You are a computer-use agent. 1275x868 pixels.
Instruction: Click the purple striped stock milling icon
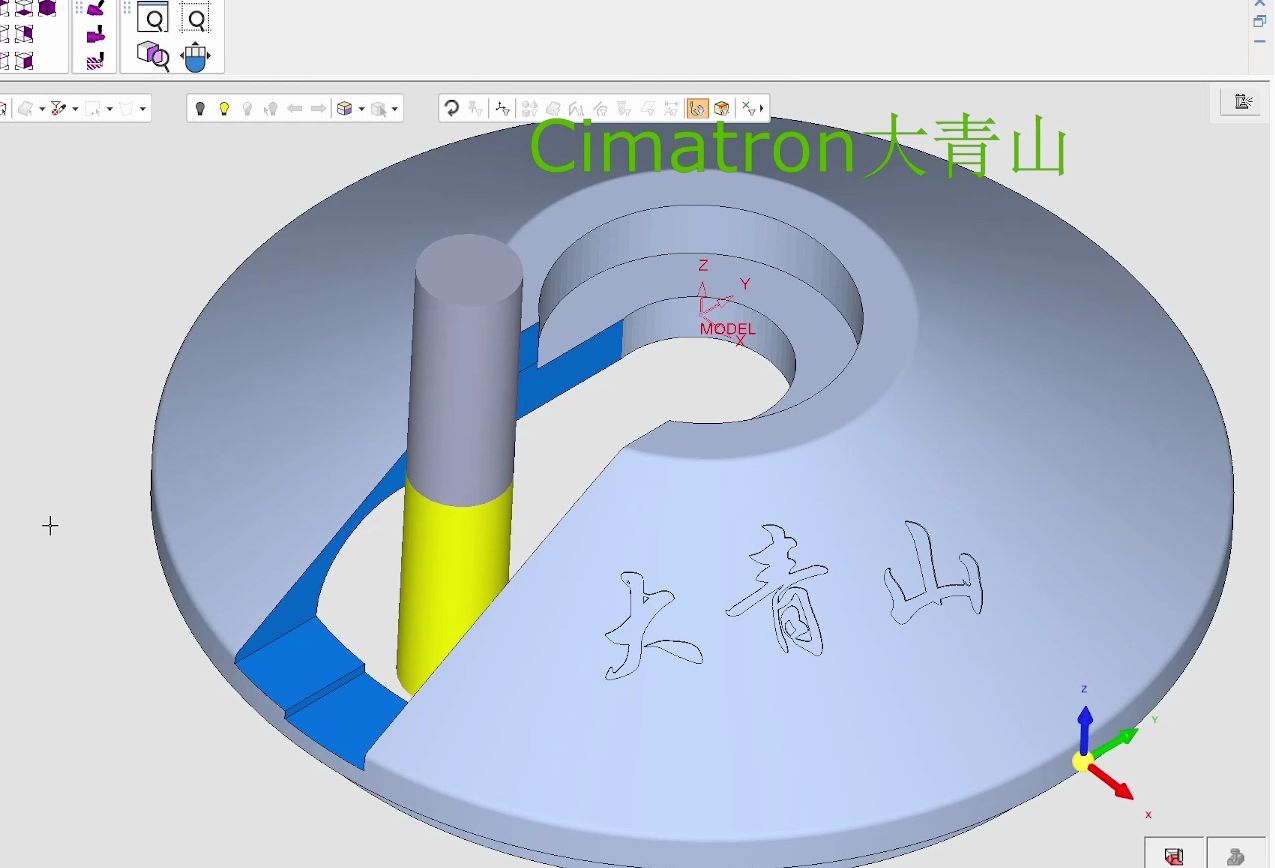pos(95,61)
